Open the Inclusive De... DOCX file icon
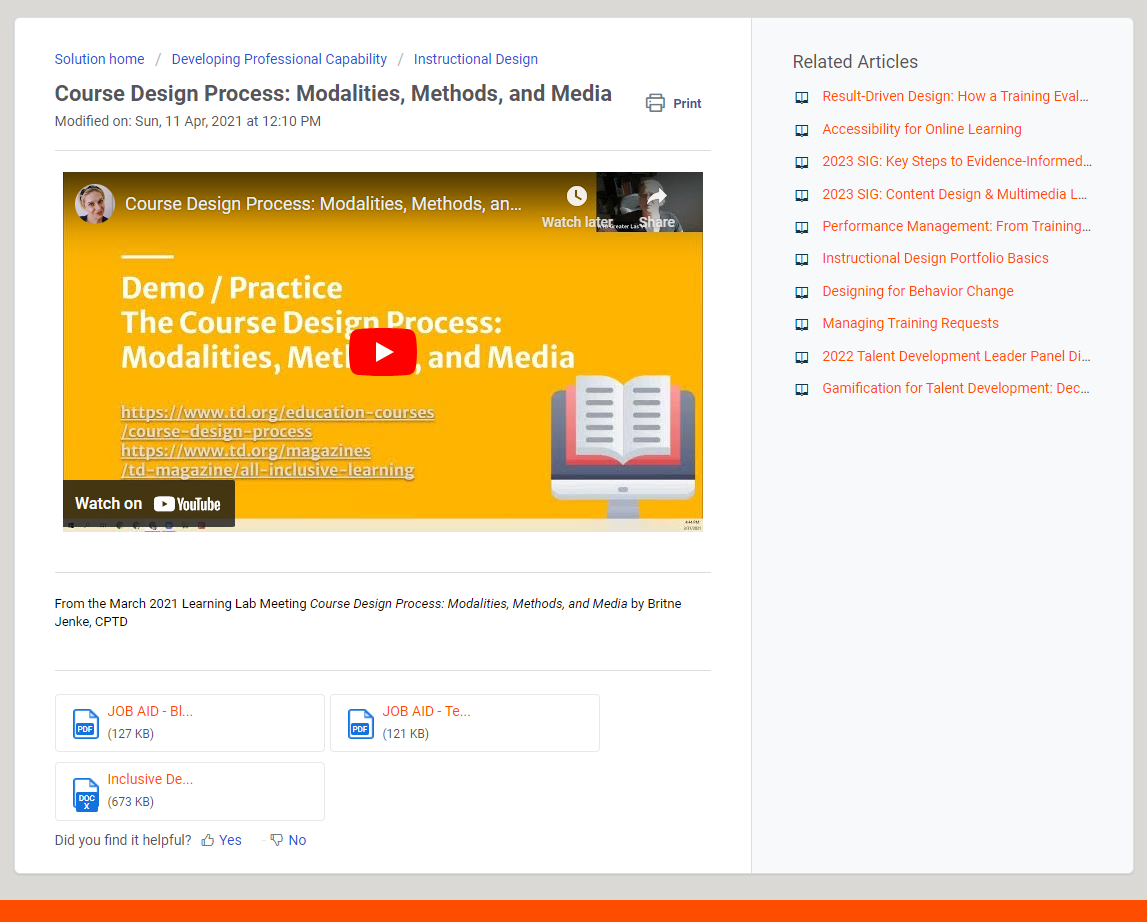The height and width of the screenshot is (922, 1147). 86,794
